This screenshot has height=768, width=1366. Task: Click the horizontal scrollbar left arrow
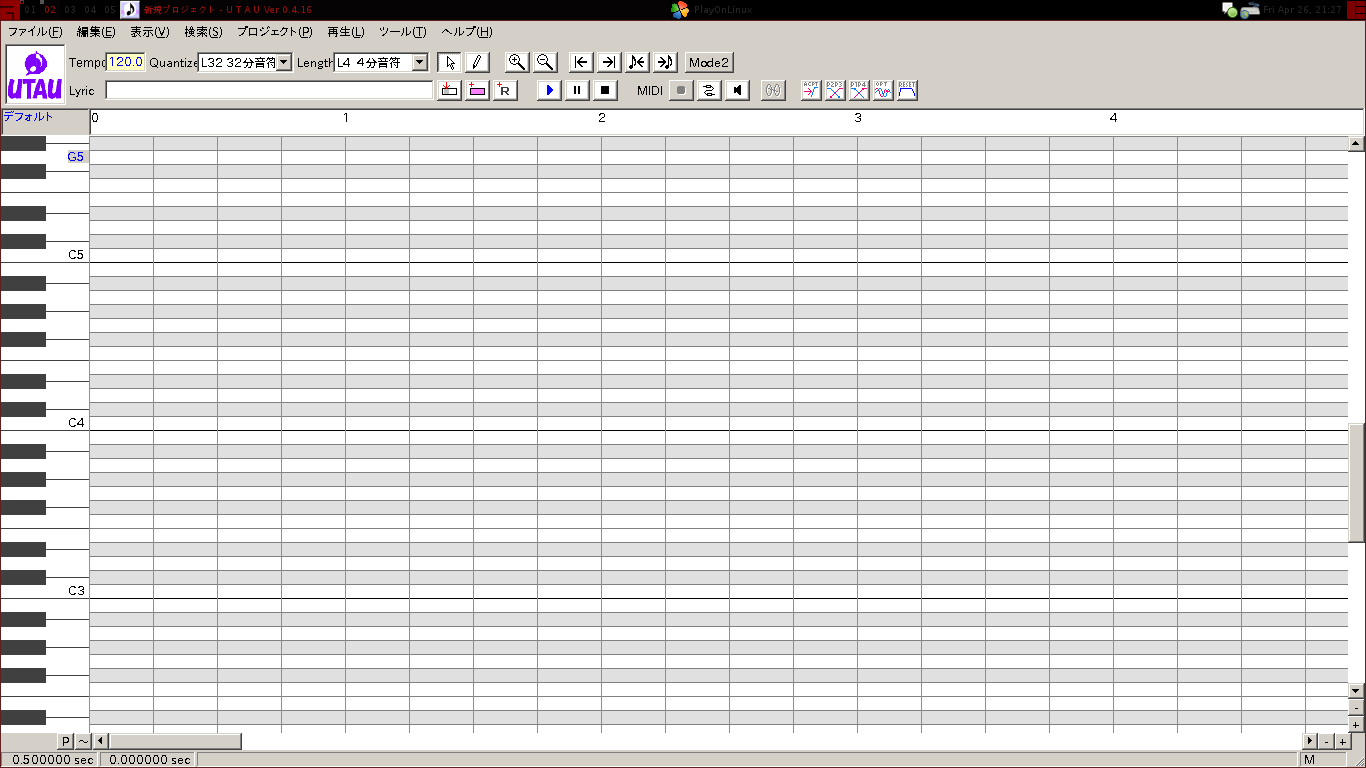[100, 741]
